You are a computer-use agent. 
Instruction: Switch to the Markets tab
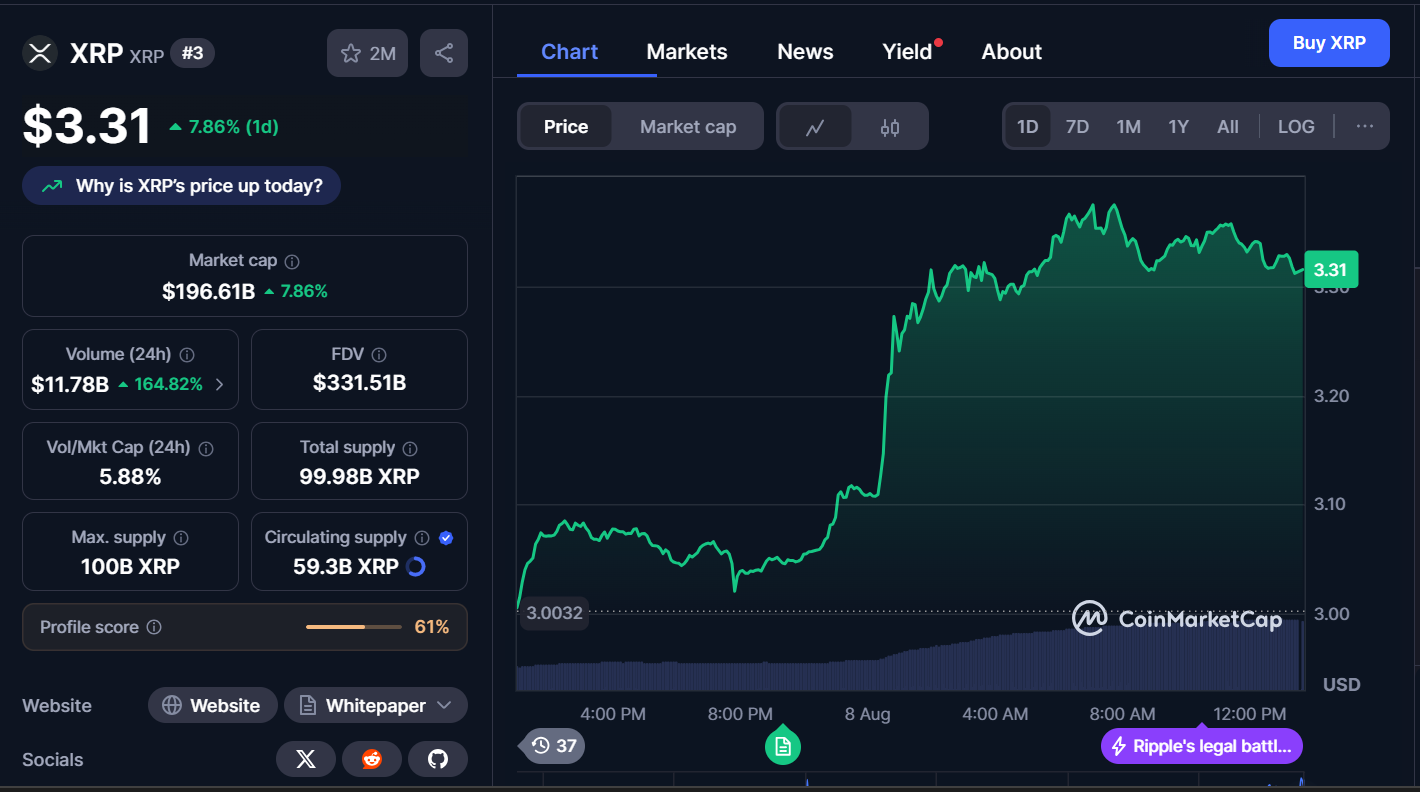(x=687, y=52)
